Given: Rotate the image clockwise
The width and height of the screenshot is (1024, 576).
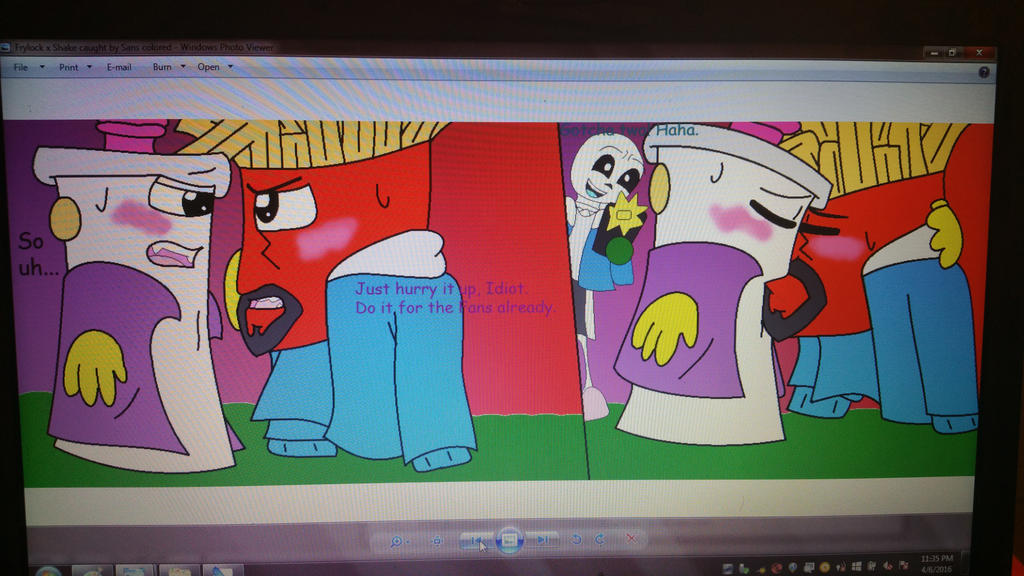Looking at the screenshot, I should pos(600,539).
